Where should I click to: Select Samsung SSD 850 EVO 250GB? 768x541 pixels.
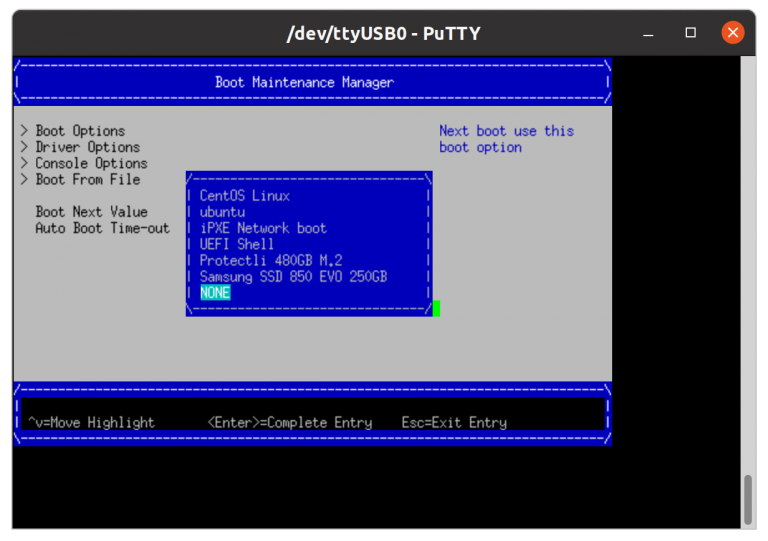point(293,277)
